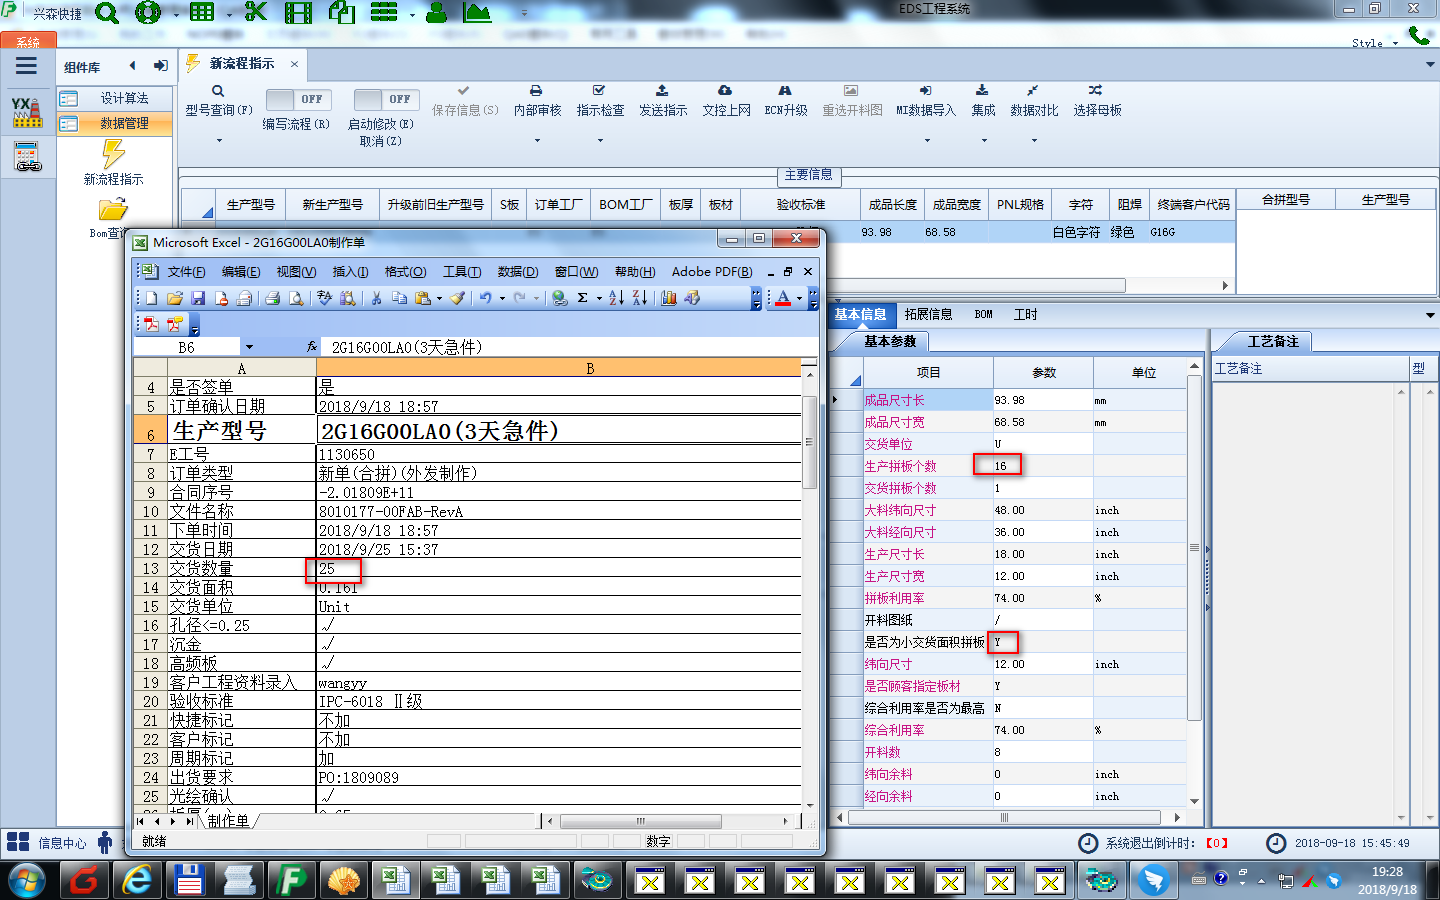
Task: Click the green magnifier search icon in top toolbar
Action: click(107, 13)
